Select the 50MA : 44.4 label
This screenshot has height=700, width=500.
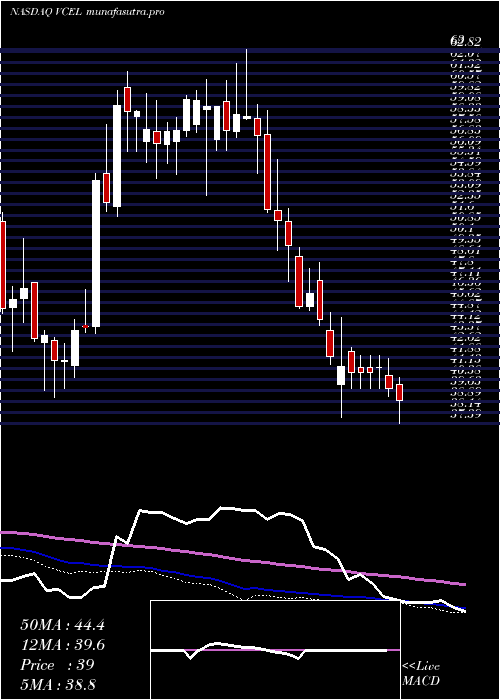coord(62,625)
